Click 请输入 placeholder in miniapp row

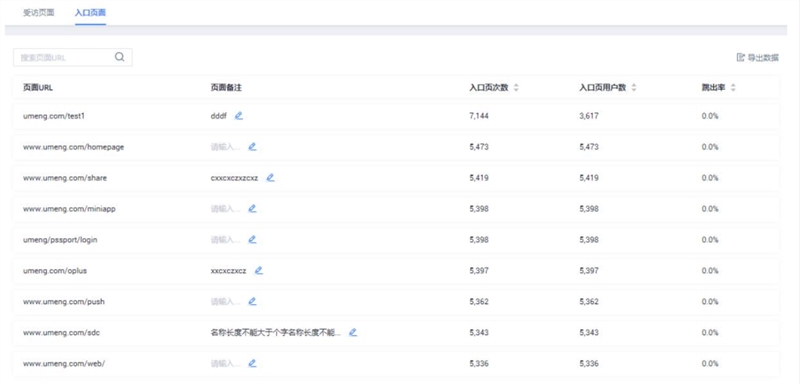point(225,209)
